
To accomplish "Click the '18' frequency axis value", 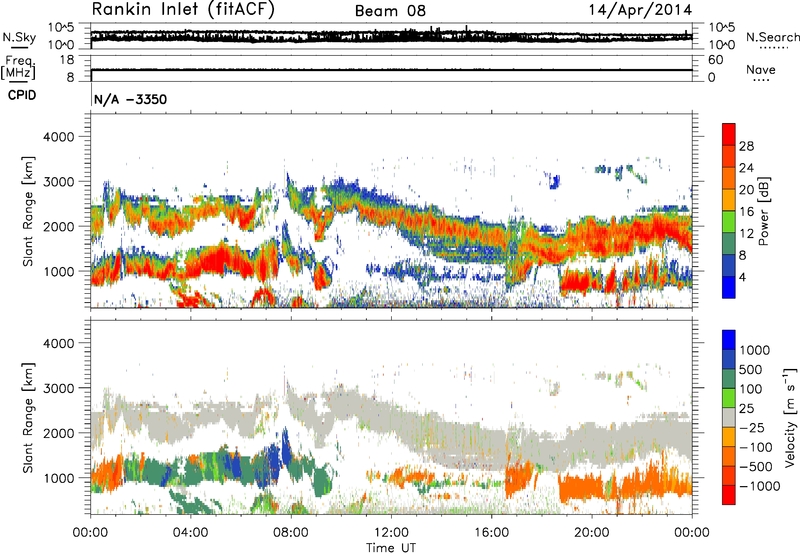I will point(67,60).
